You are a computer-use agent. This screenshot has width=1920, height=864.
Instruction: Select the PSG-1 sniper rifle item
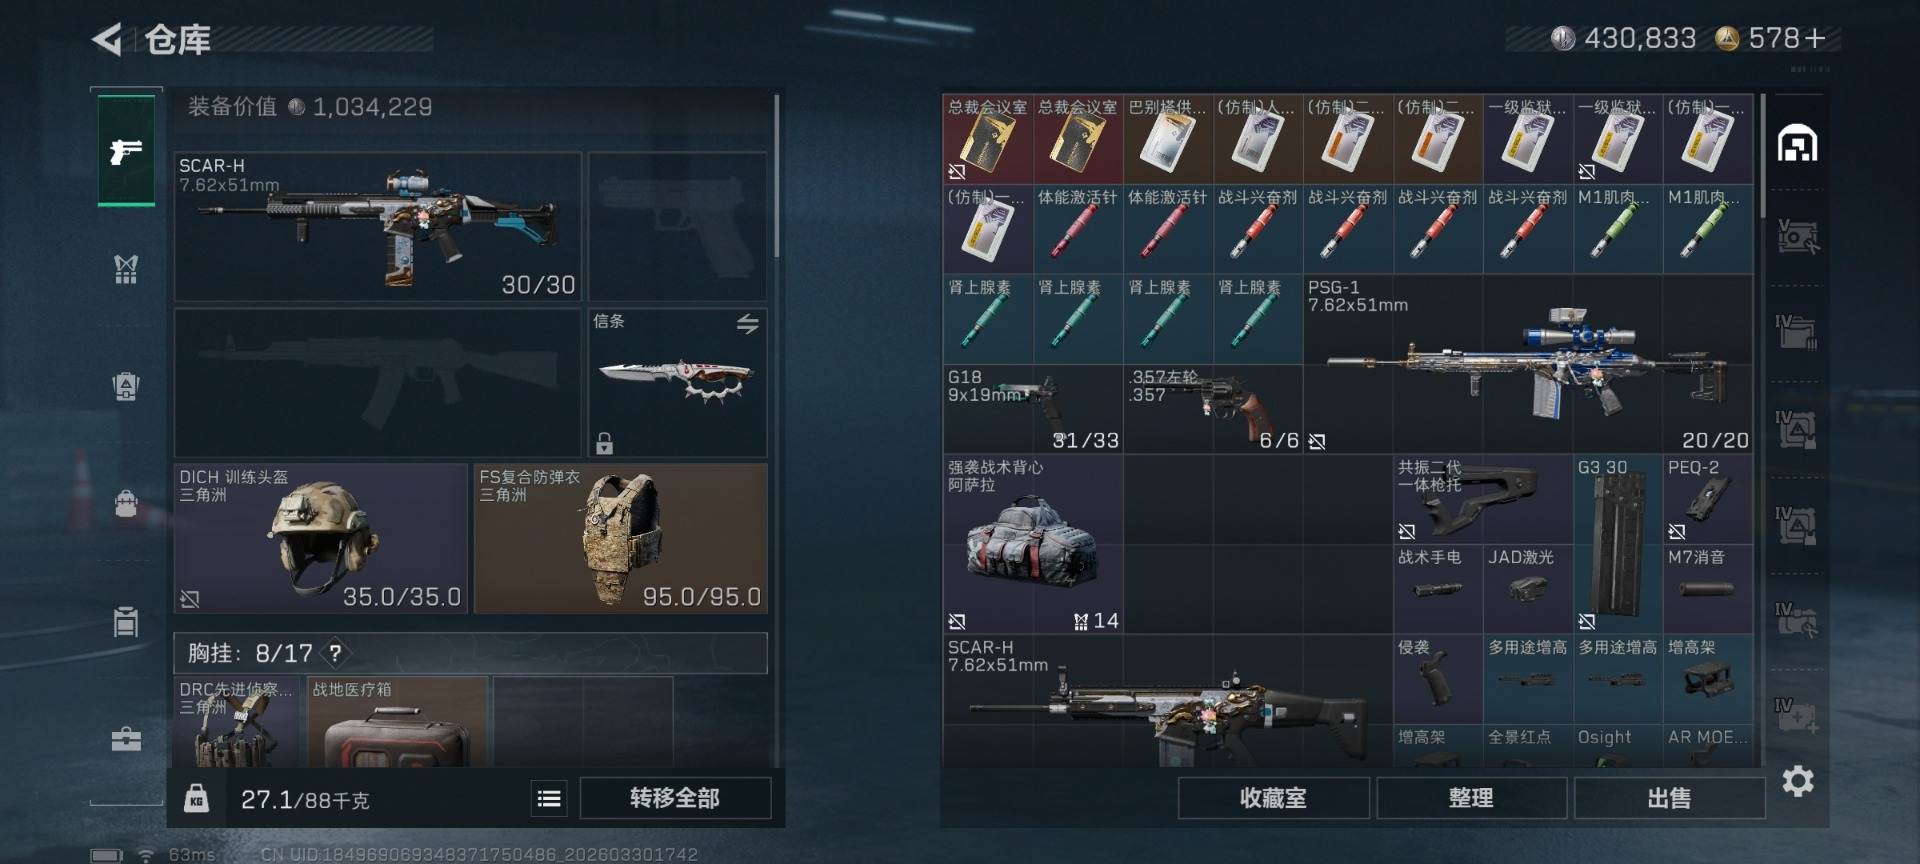tap(1528, 364)
